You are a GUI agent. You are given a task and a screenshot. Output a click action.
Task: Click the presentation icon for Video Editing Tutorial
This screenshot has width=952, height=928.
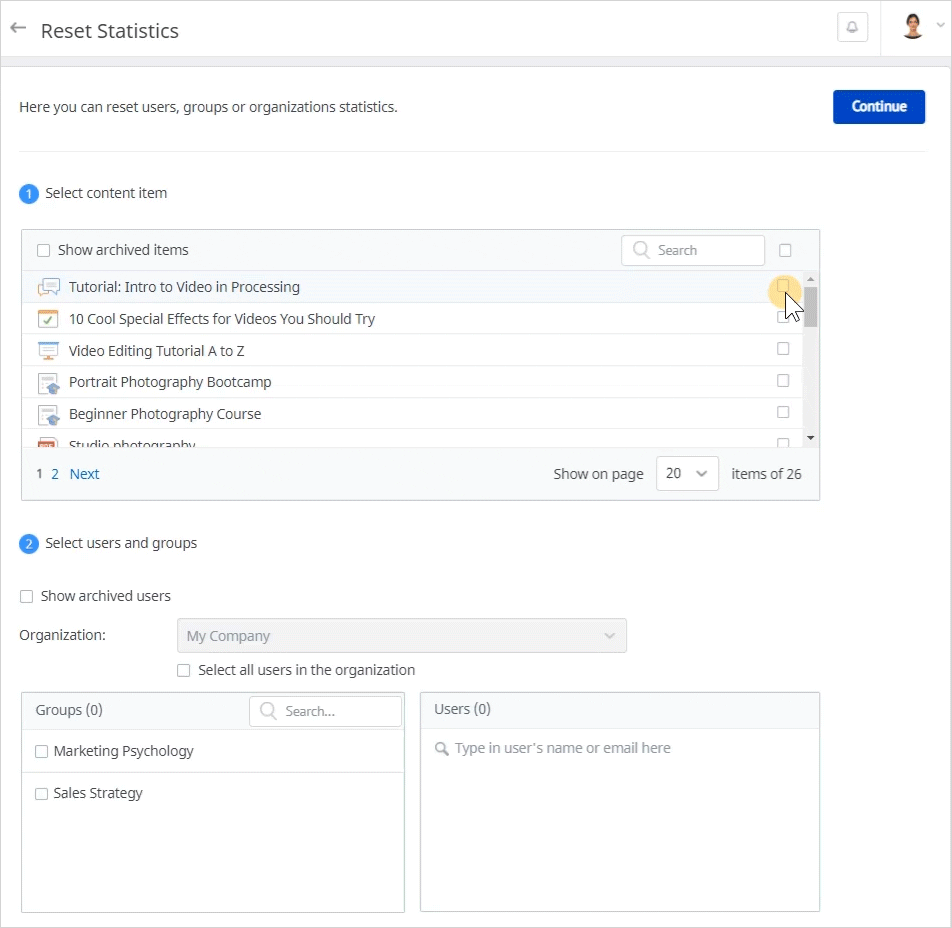click(x=48, y=351)
